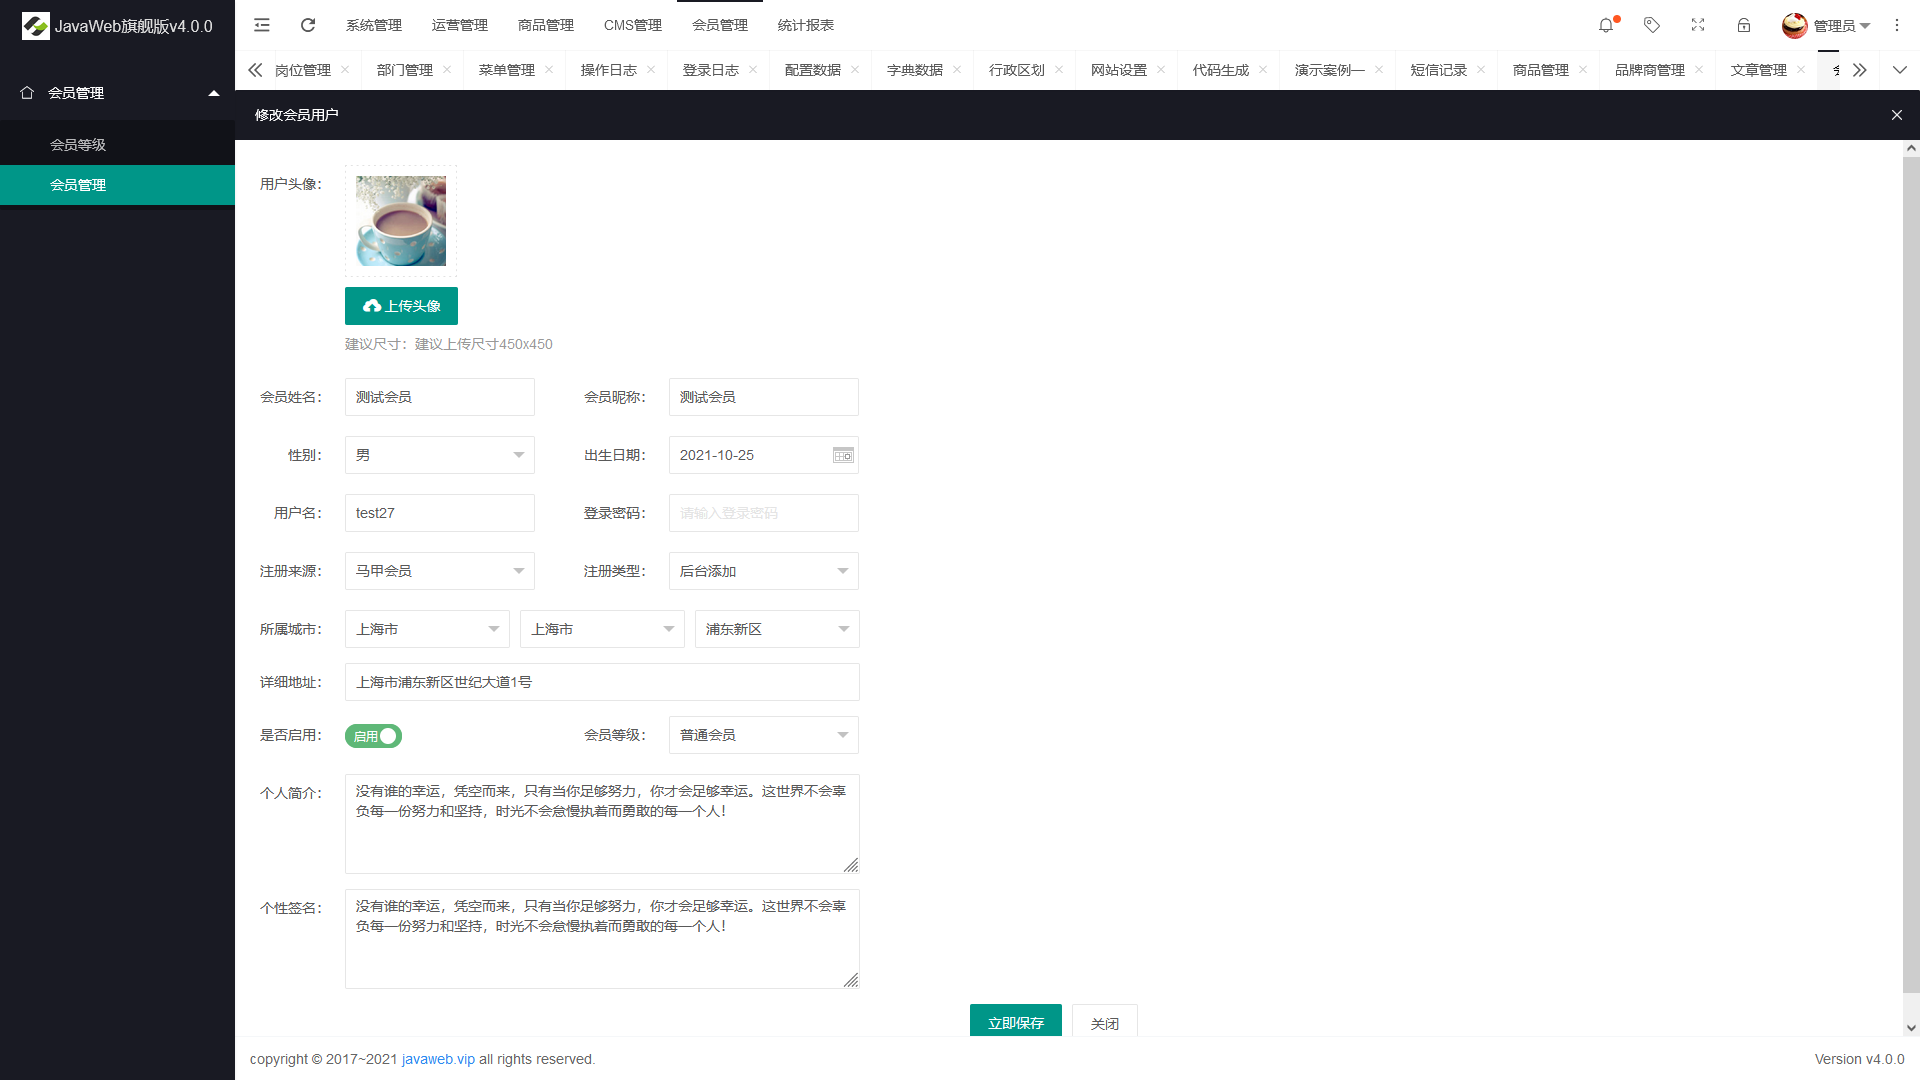Click the tag icon in header
Viewport: 1920px width, 1080px height.
click(1652, 25)
